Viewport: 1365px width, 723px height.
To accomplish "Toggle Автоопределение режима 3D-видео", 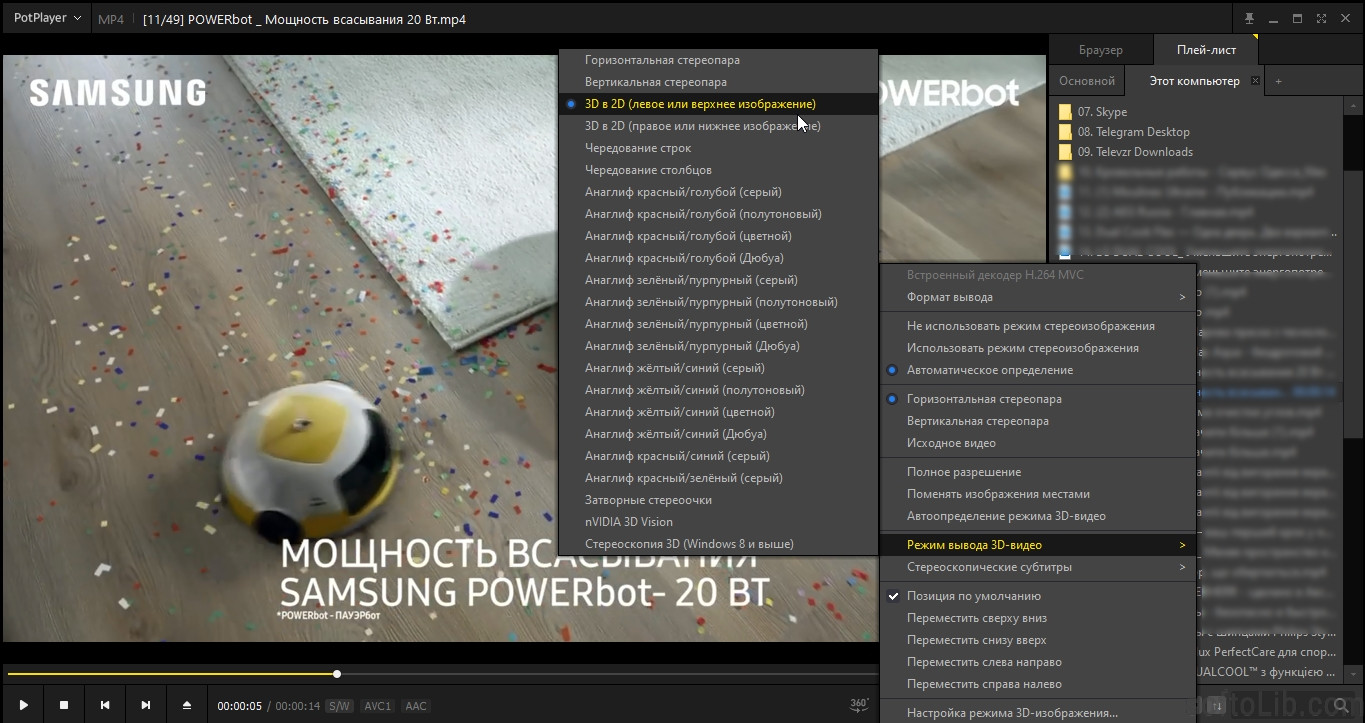I will click(x=1038, y=516).
